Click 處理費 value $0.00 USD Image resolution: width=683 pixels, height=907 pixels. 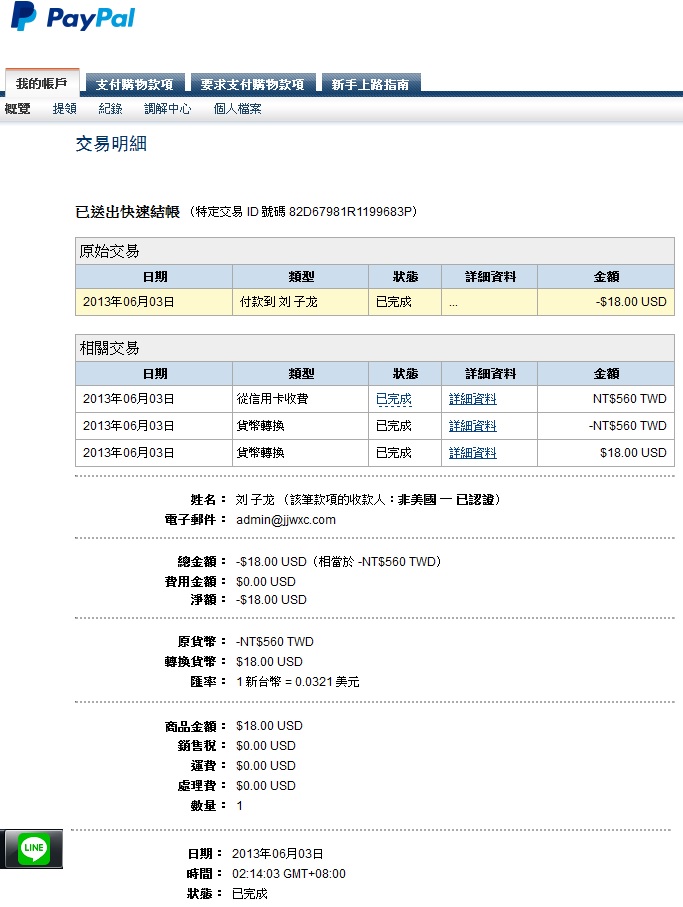(x=265, y=786)
